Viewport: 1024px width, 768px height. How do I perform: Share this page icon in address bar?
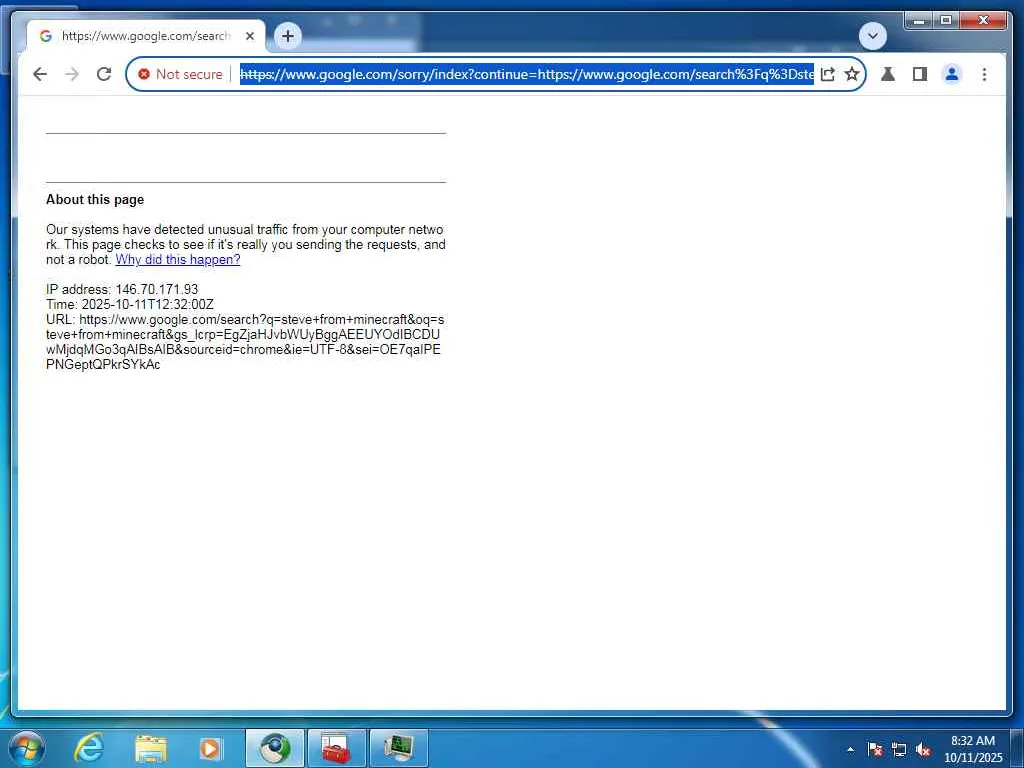(827, 74)
